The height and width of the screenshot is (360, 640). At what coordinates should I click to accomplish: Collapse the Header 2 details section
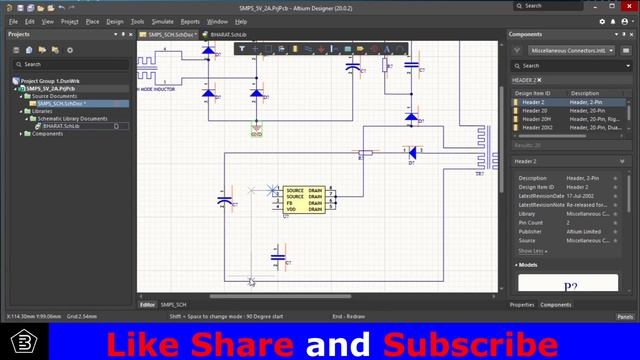(x=622, y=162)
